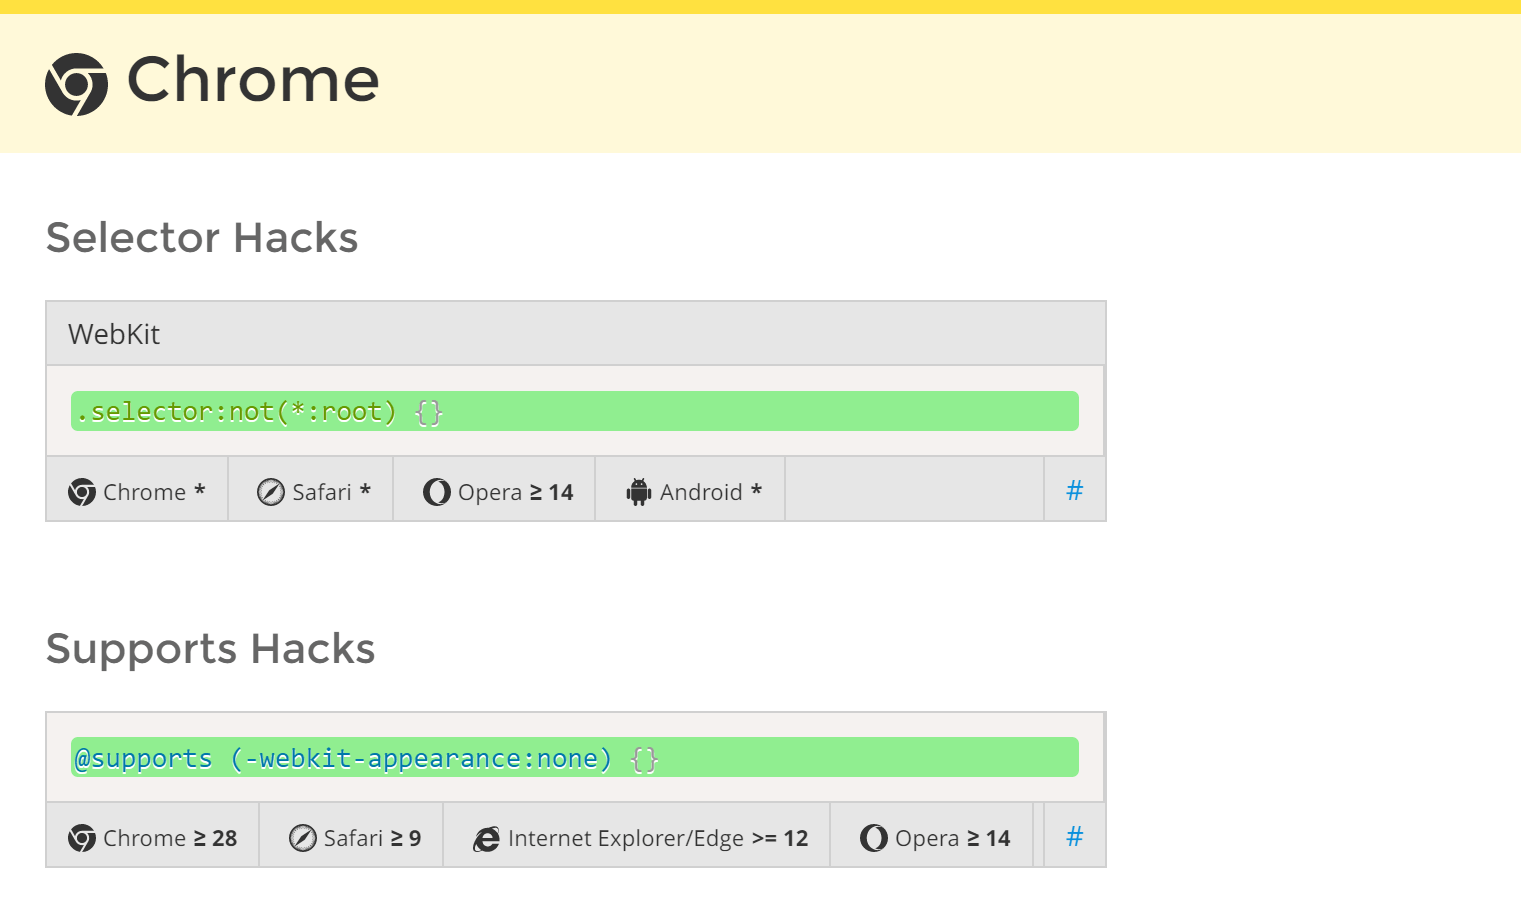
Task: Select Internet Explorer/Edge >= 12 cell
Action: [637, 838]
